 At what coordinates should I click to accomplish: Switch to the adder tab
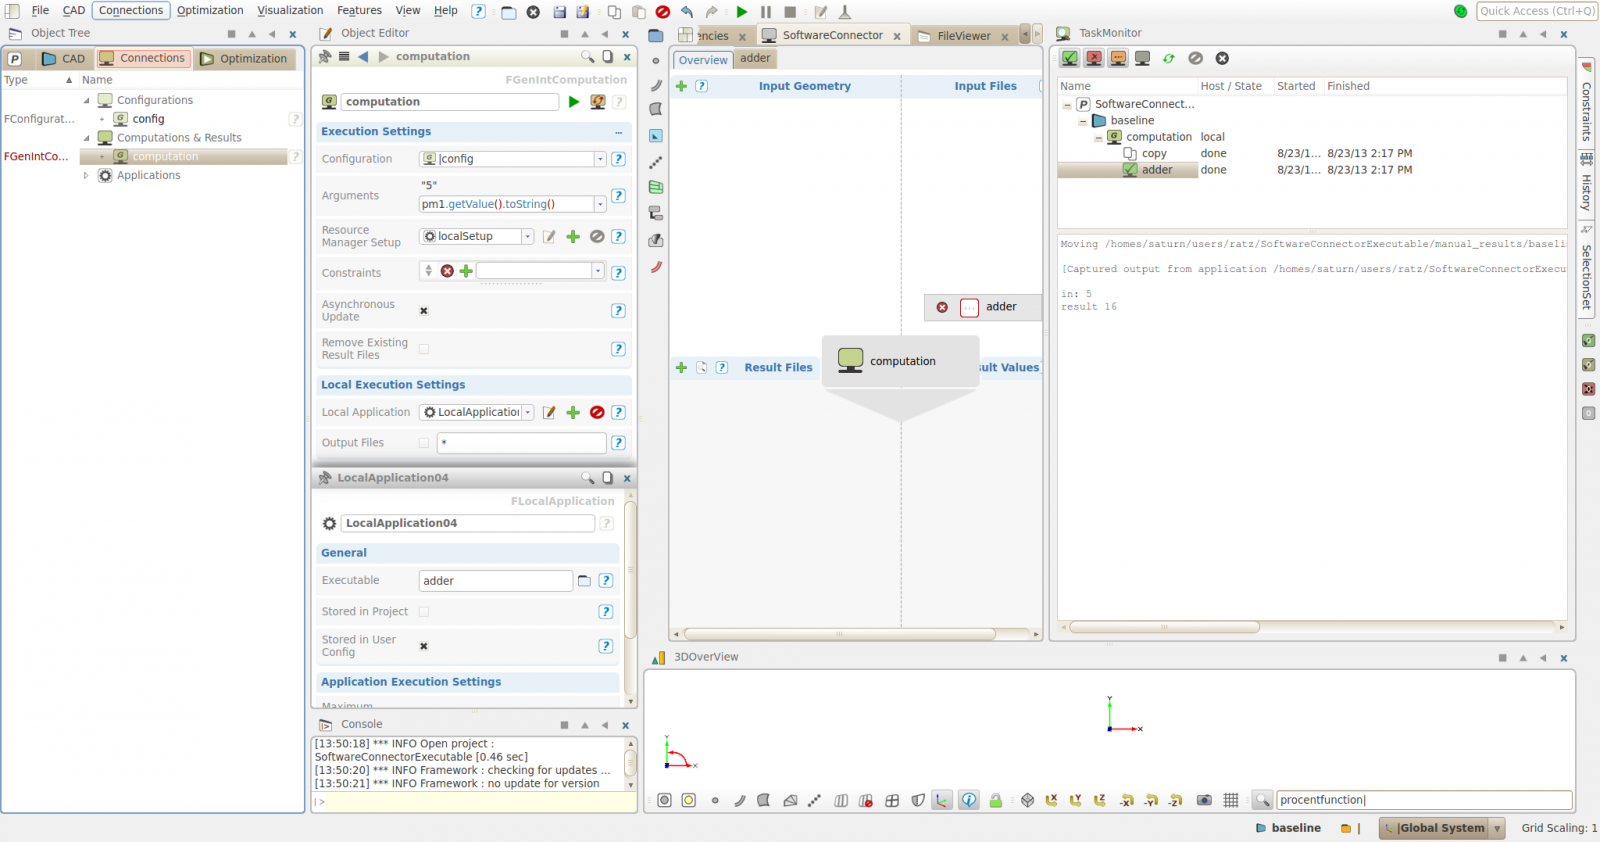pos(755,59)
